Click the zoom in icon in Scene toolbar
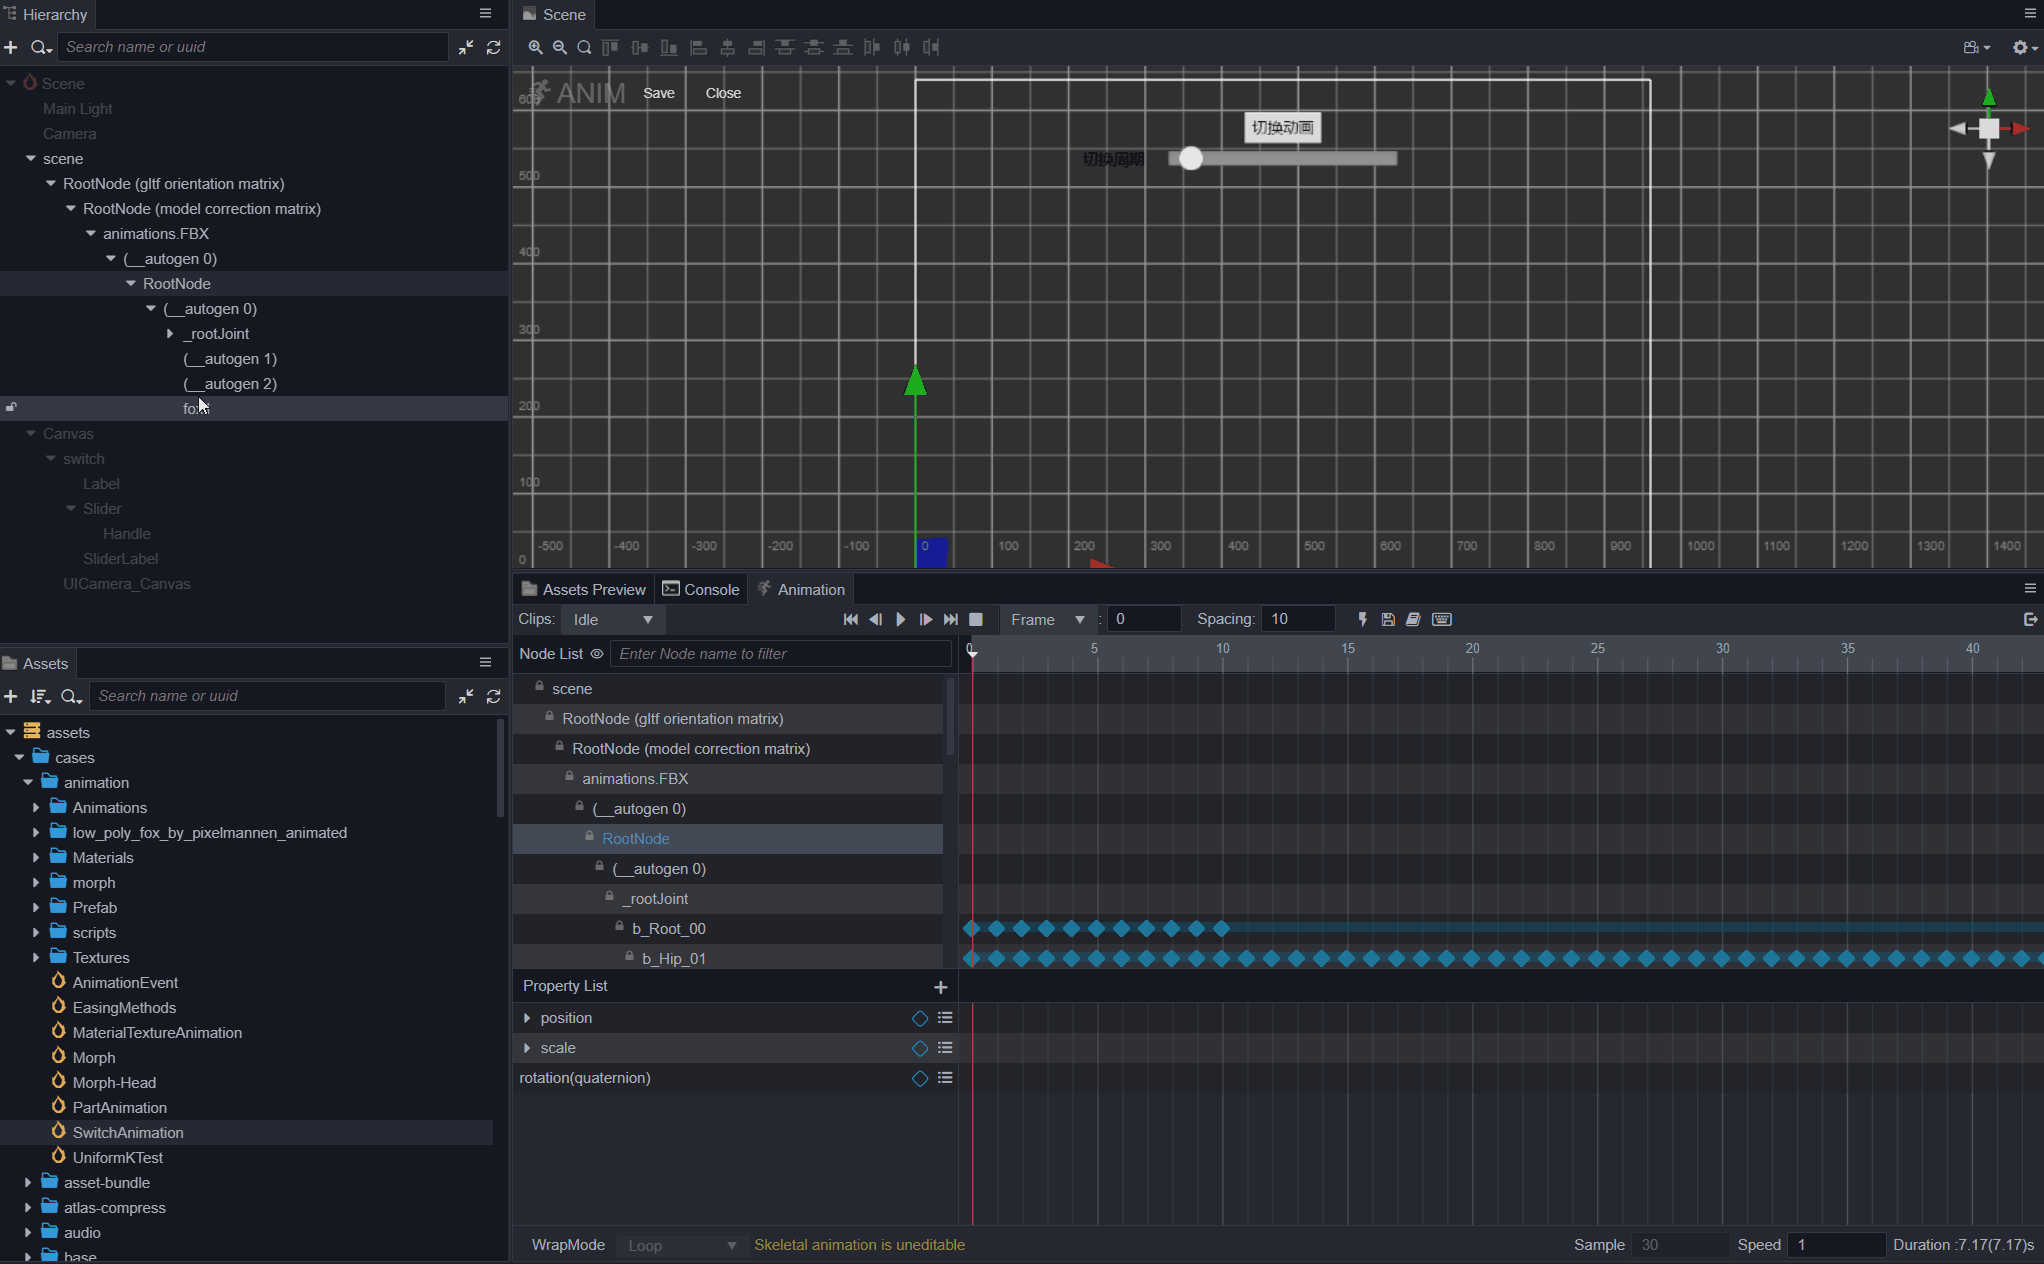 pos(535,47)
